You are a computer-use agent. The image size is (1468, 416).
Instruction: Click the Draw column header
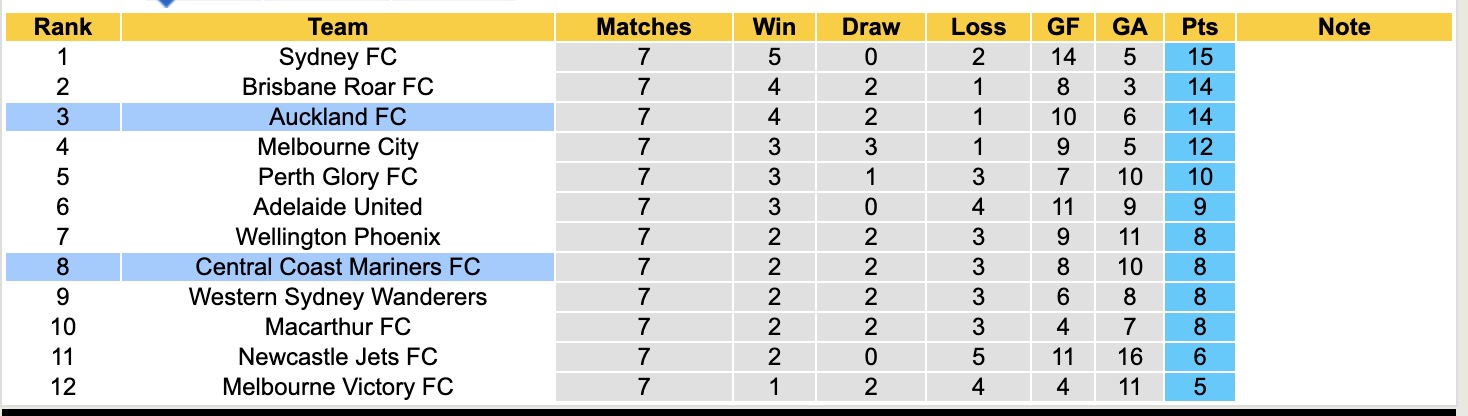870,27
